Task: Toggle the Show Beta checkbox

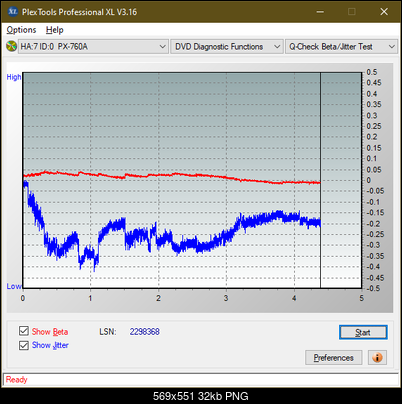Action: [24, 331]
